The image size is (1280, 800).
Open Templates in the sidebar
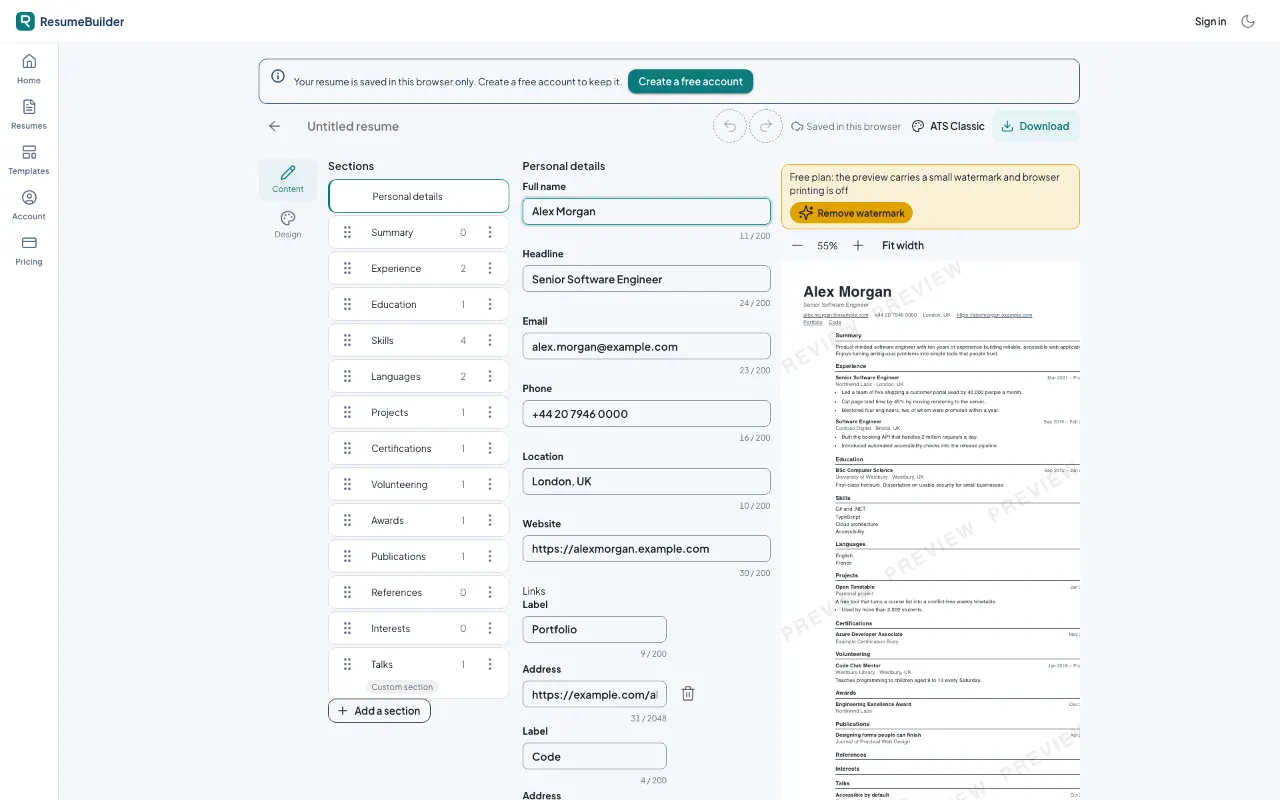click(29, 159)
